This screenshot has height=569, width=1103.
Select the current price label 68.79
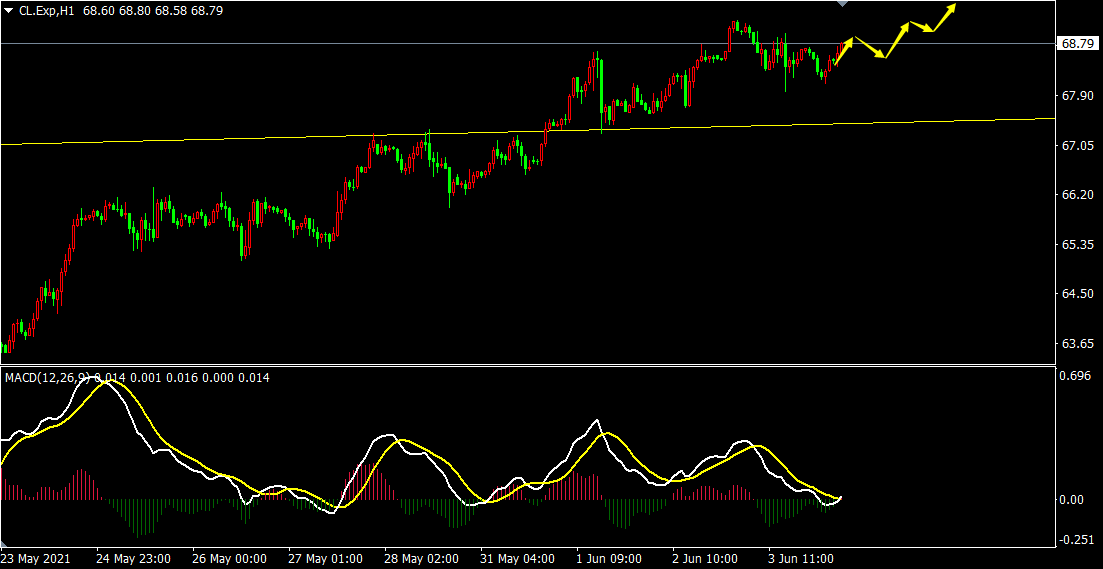point(1076,44)
